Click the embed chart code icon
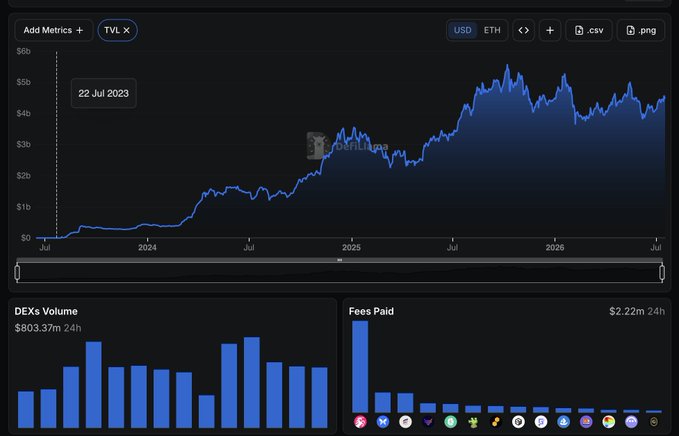This screenshot has width=679, height=436. [x=524, y=30]
